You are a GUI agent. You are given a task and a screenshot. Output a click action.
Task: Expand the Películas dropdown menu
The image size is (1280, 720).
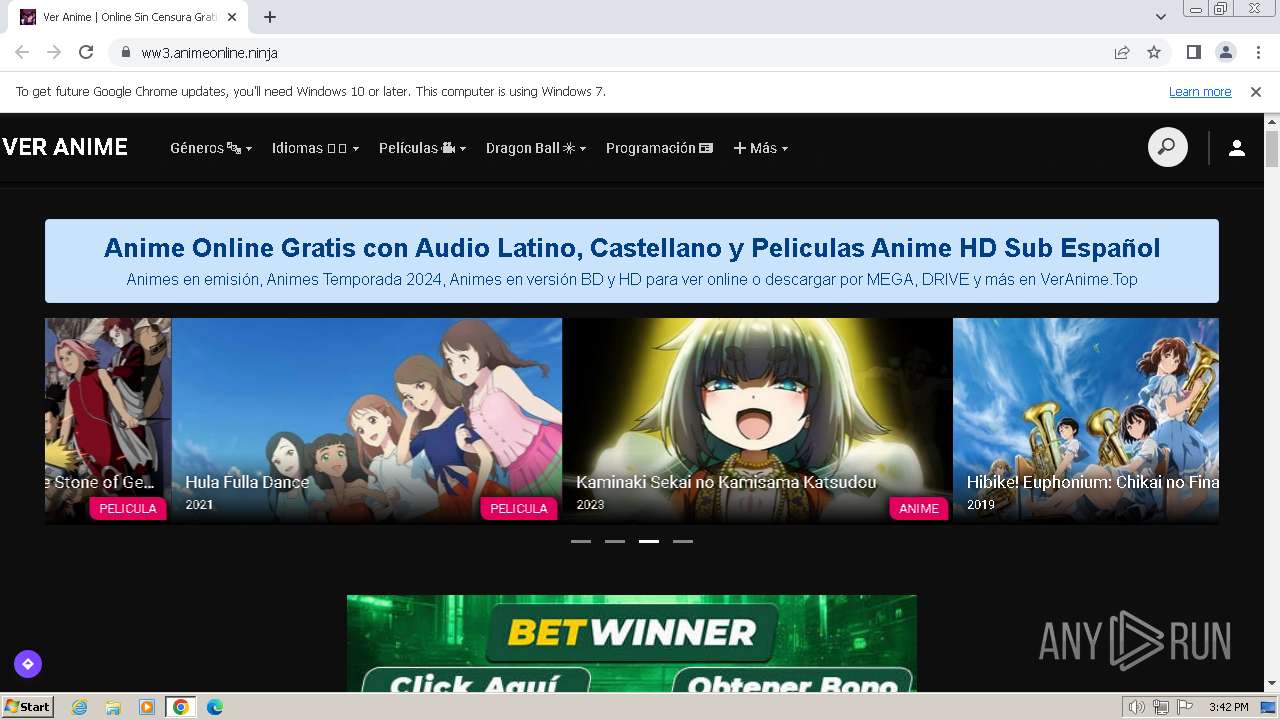coord(422,148)
